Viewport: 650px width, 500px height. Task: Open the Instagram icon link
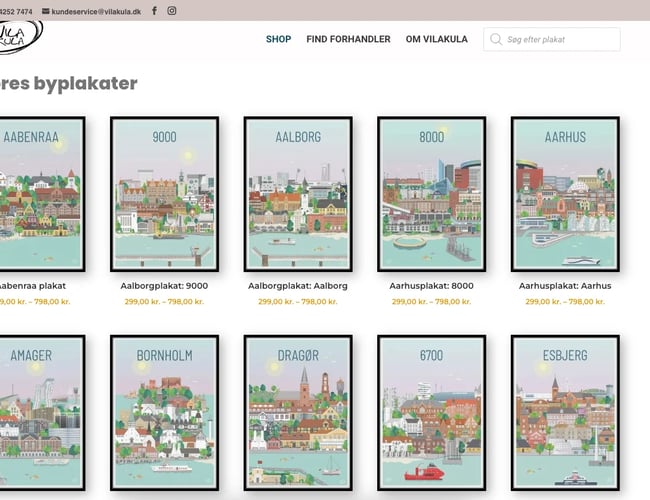172,11
